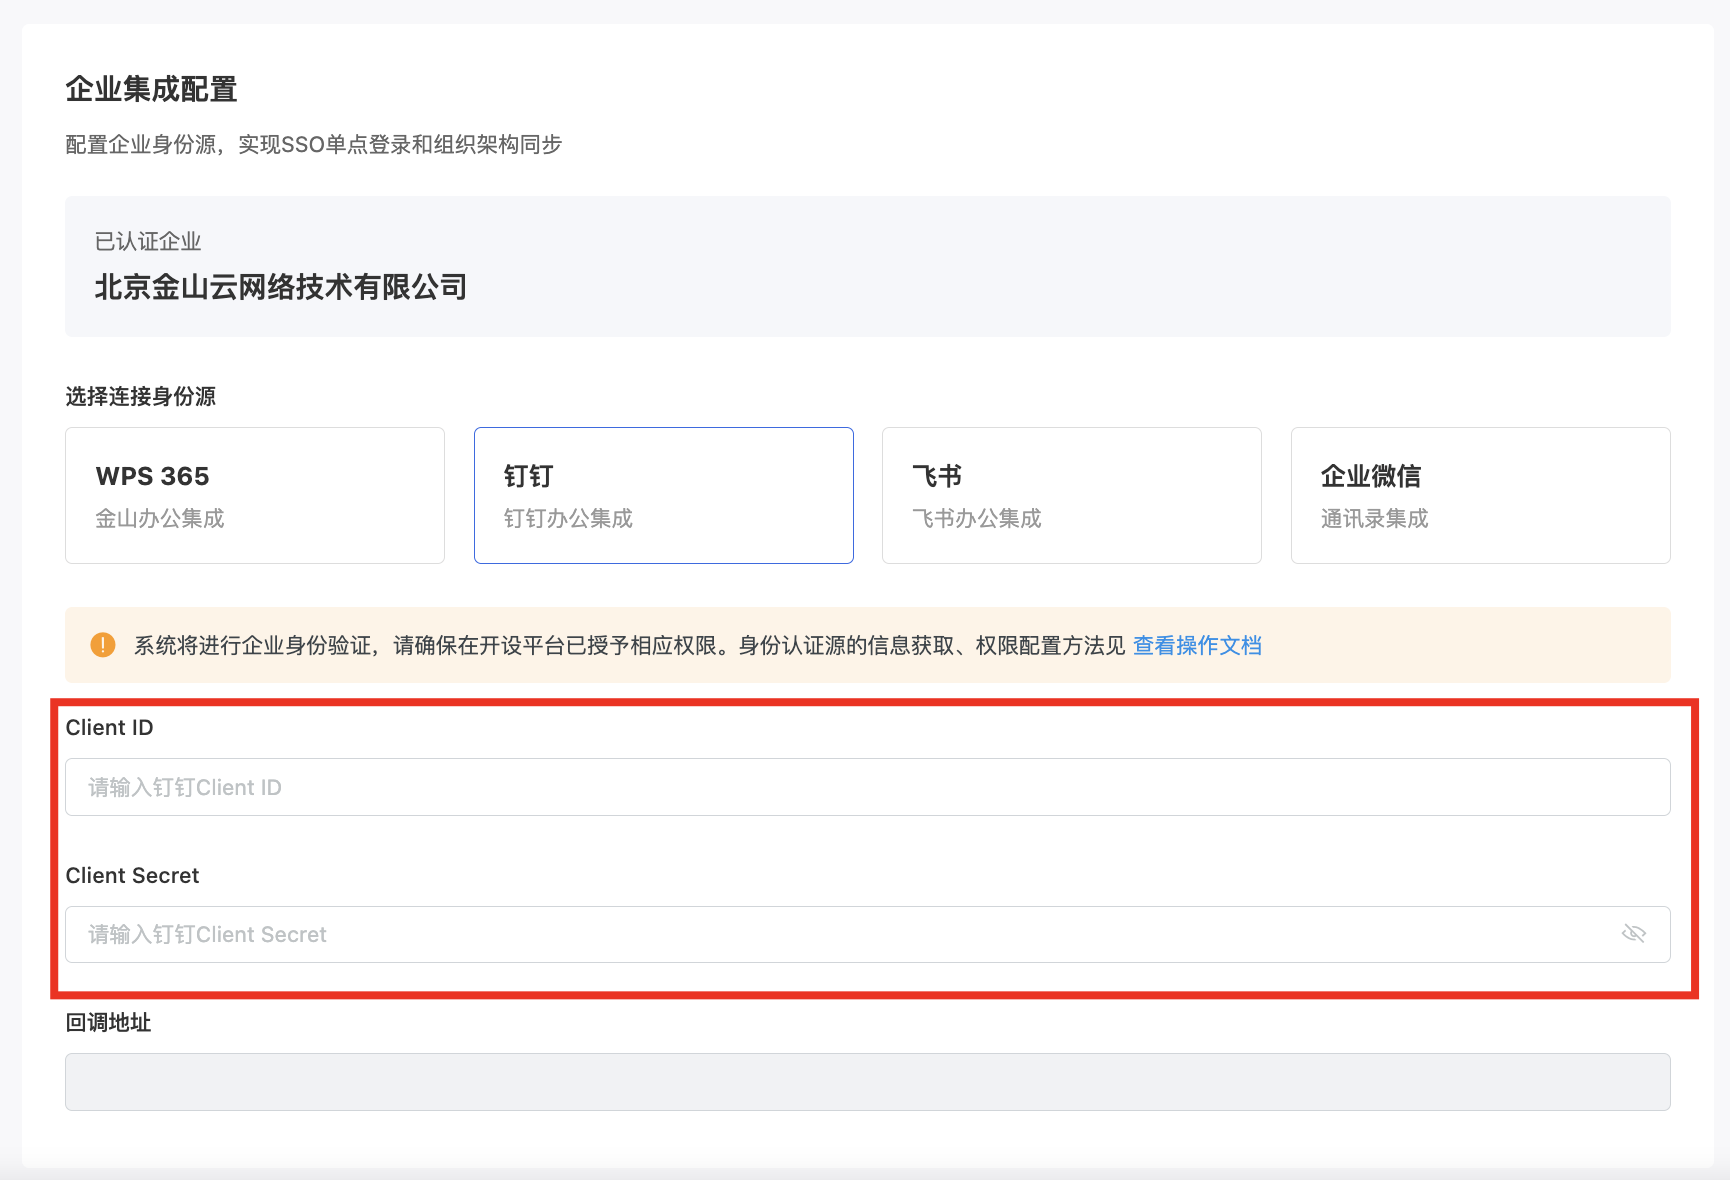
Task: Select the WPS 365 identity source card
Action: coord(255,496)
